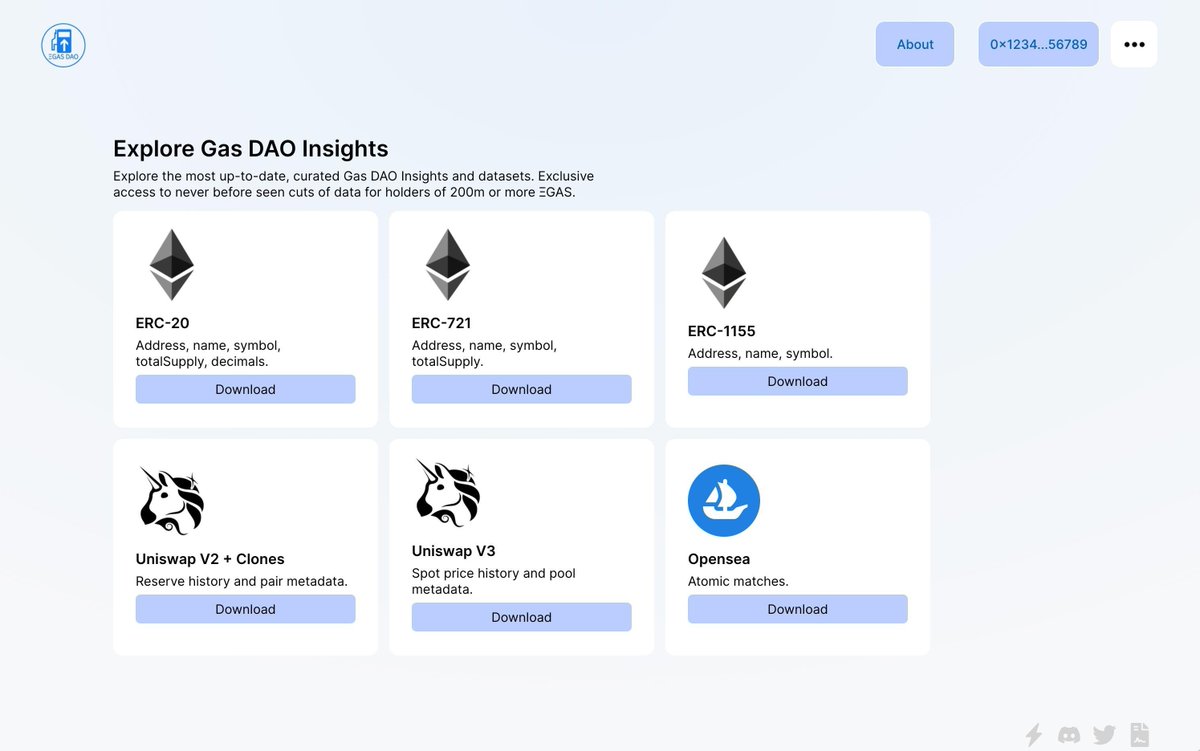Click the lightning bolt footer icon
Viewport: 1200px width, 751px height.
(x=1035, y=735)
